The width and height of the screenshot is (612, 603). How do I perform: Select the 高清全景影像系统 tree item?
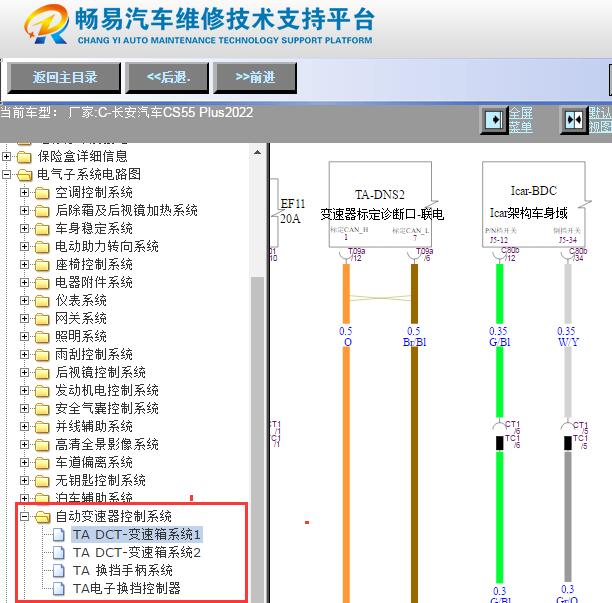pyautogui.click(x=107, y=444)
